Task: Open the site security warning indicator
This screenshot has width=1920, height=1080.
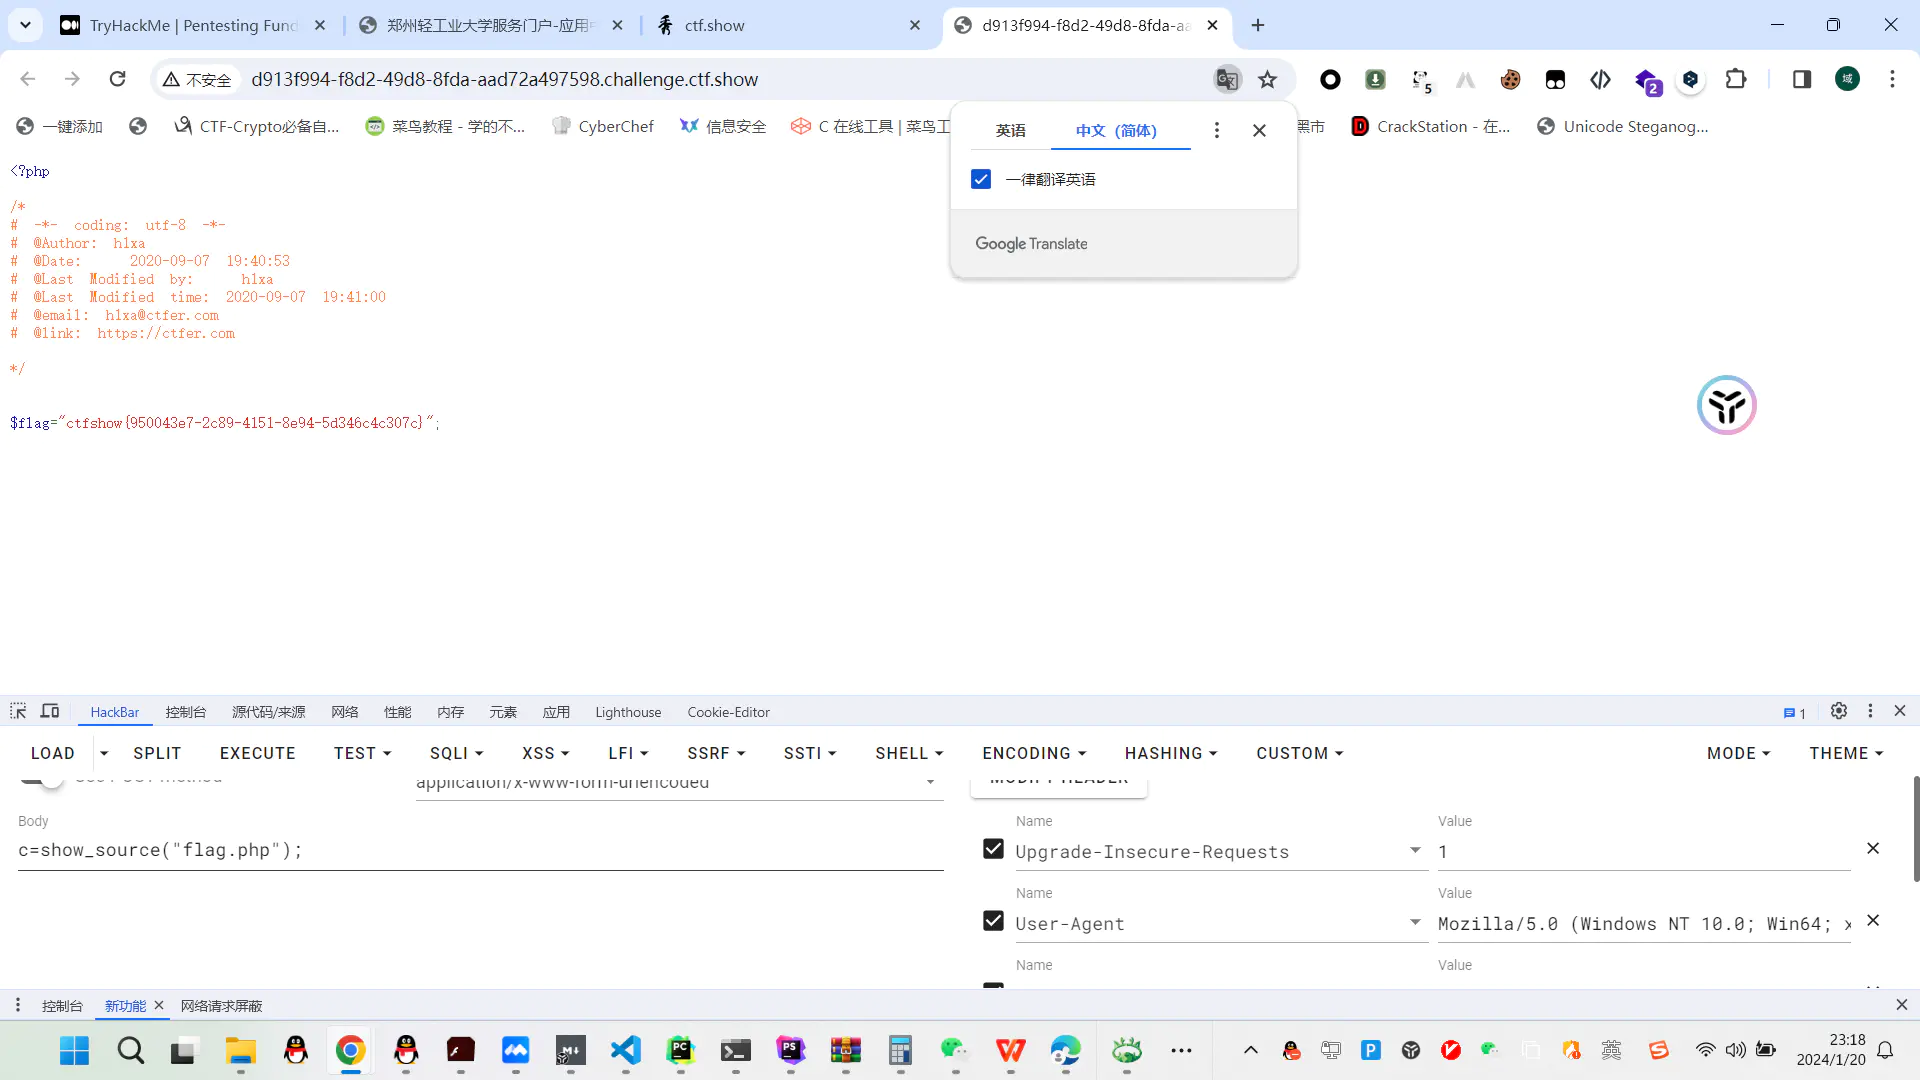Action: coord(197,79)
